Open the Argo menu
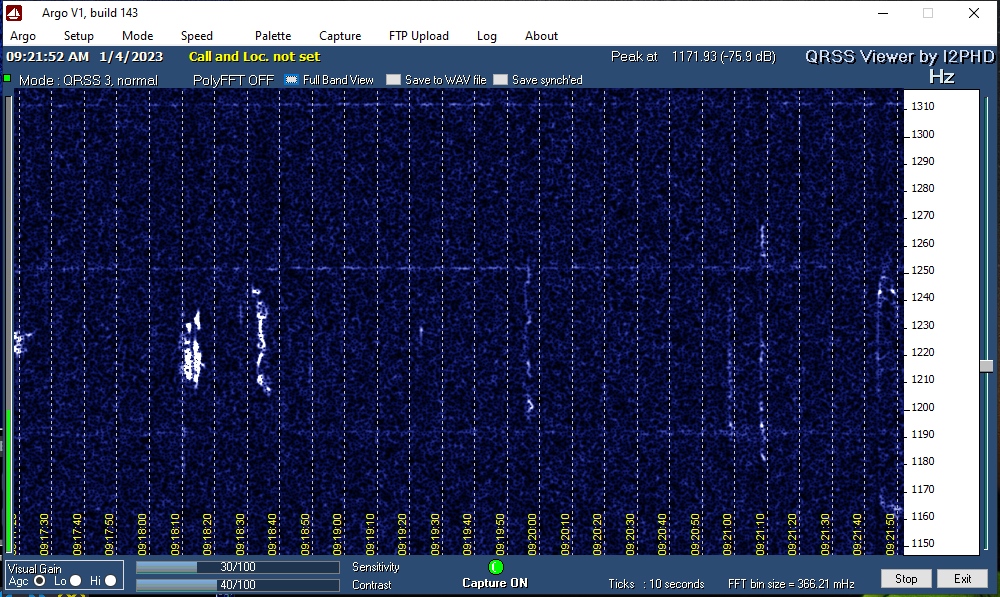The image size is (1000, 597). [x=23, y=36]
